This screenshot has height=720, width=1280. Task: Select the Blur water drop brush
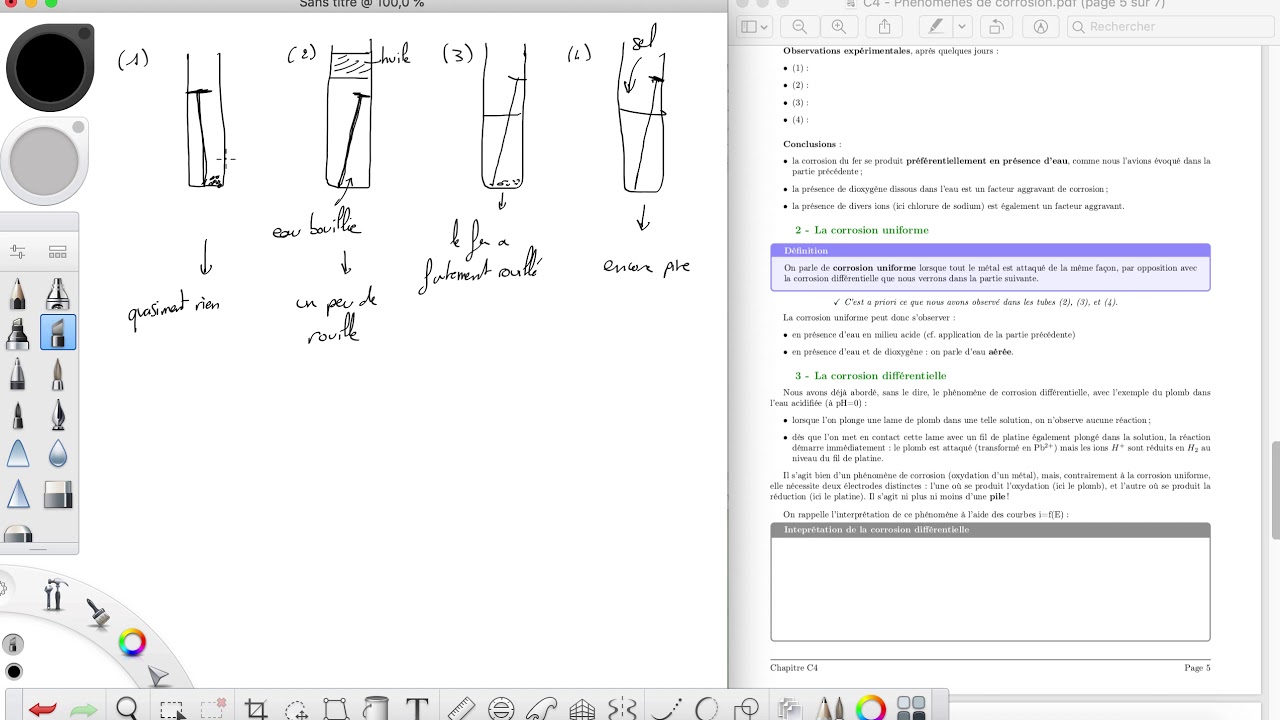click(58, 454)
